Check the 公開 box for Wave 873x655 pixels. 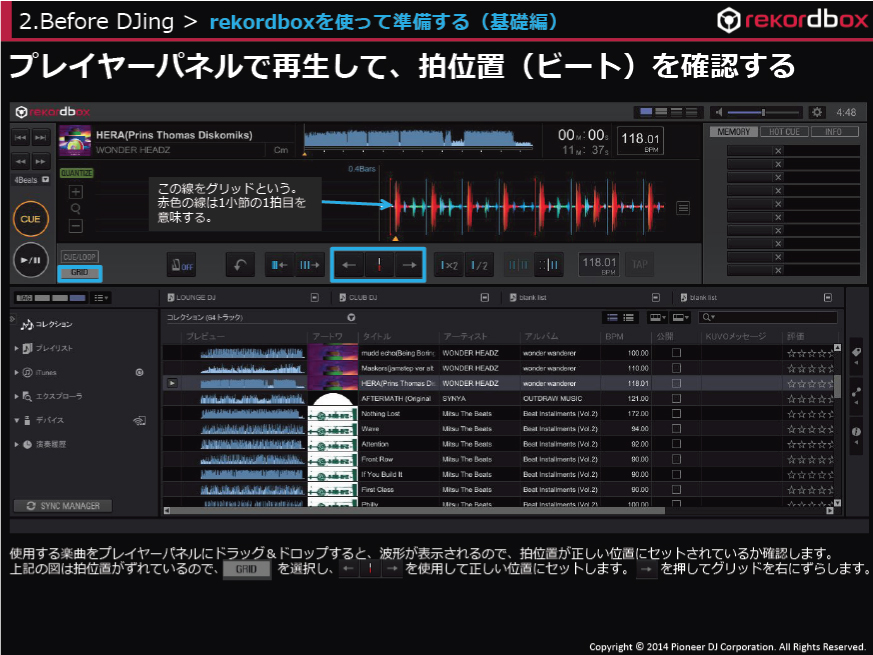676,428
